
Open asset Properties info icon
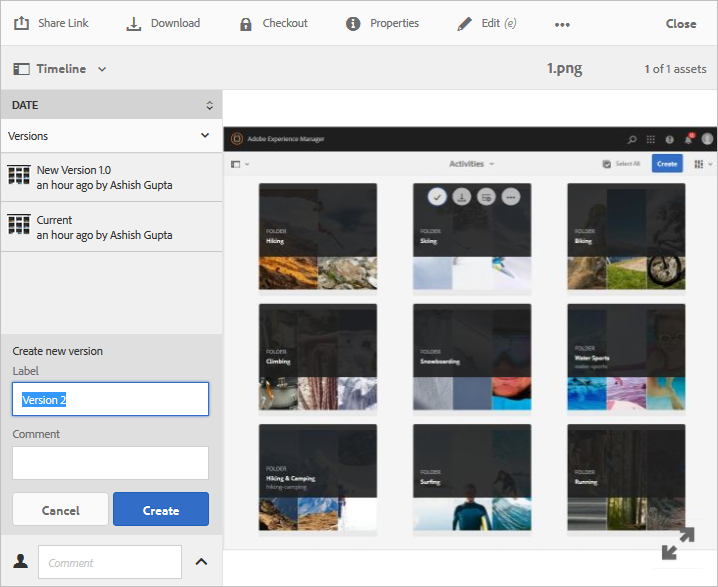[353, 24]
